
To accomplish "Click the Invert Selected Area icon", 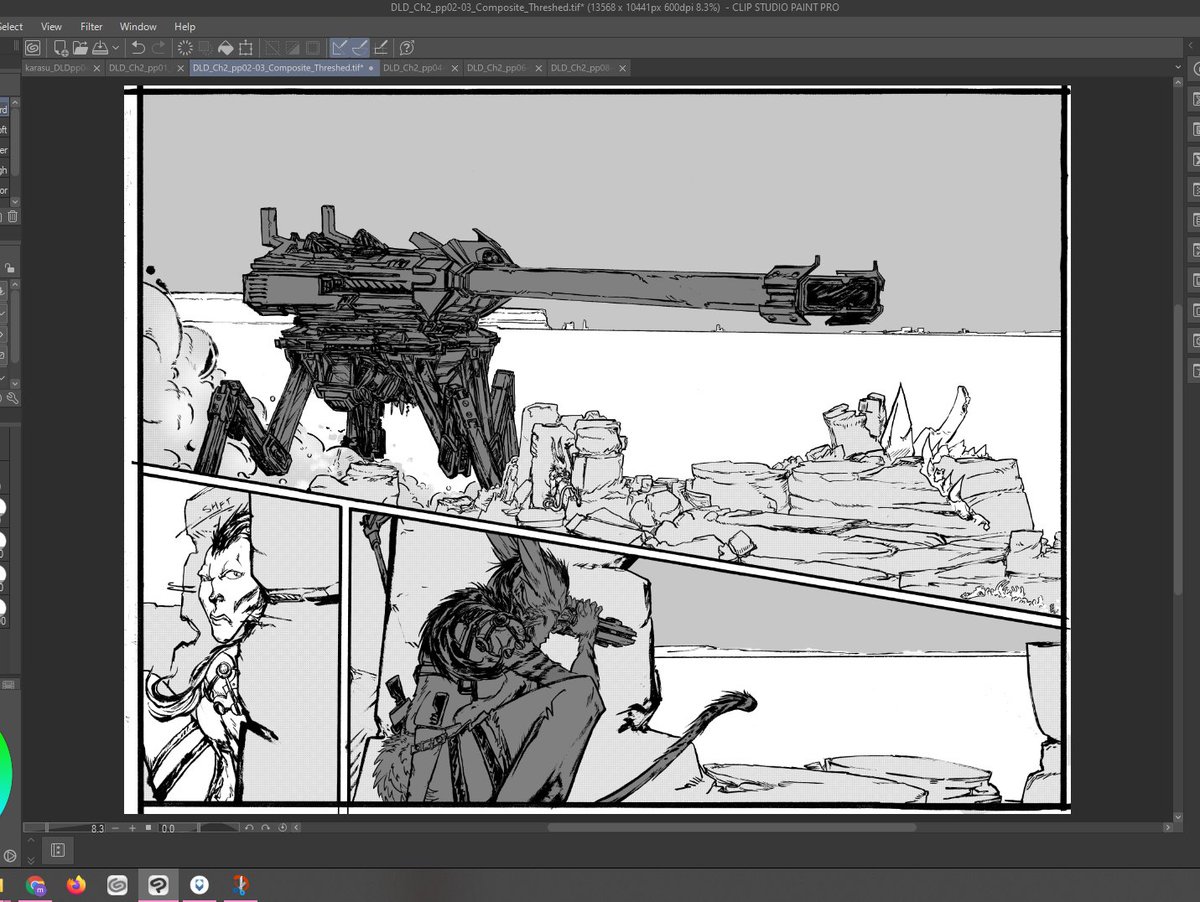I will (x=292, y=47).
